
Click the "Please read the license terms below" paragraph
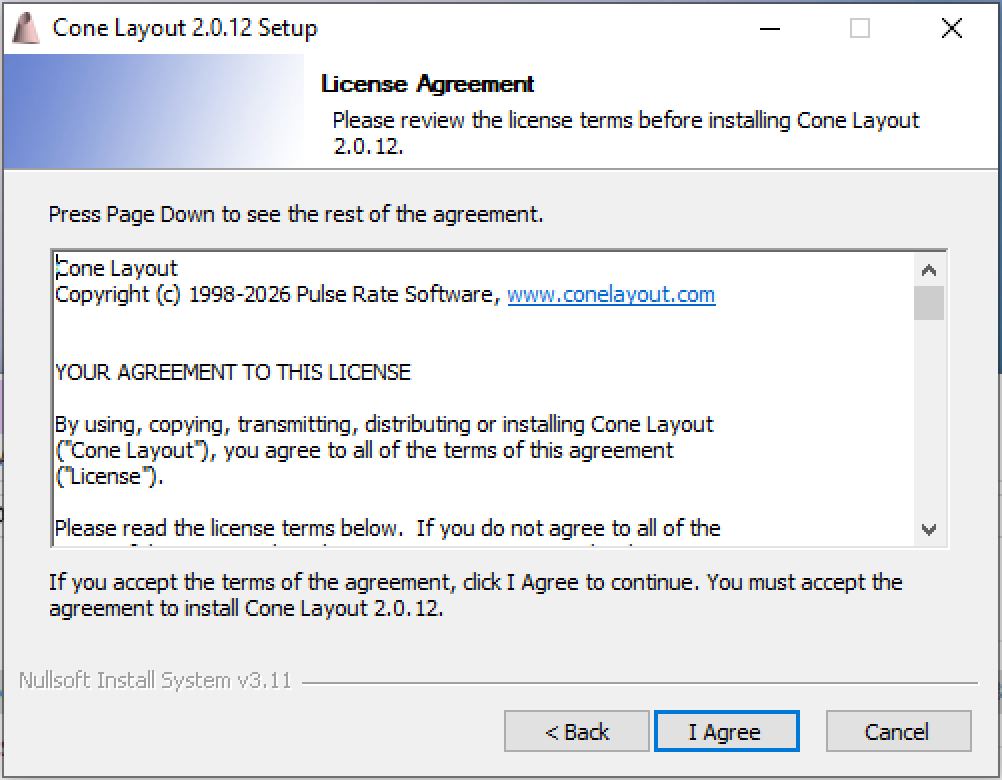(x=387, y=528)
